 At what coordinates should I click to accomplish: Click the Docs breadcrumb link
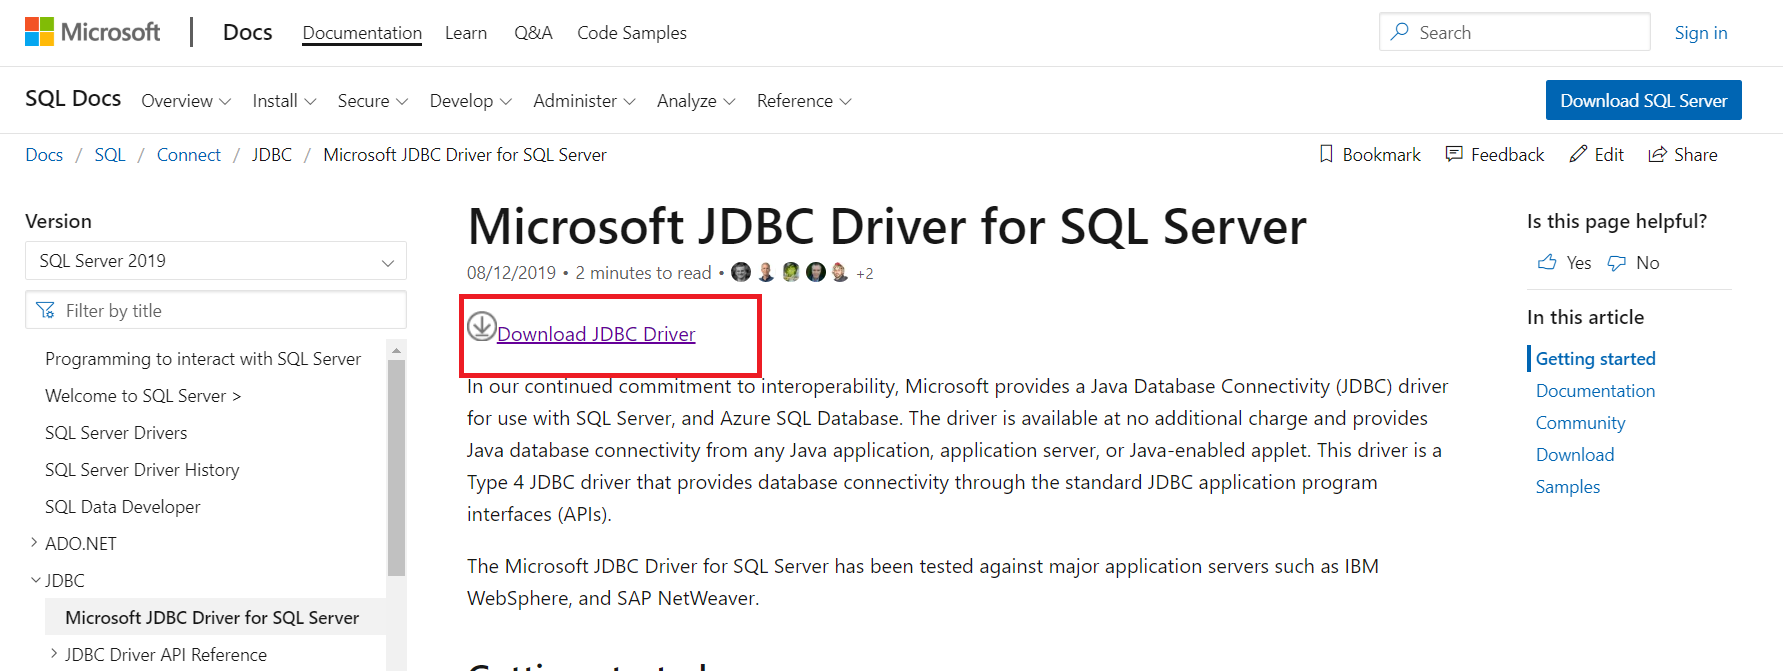click(44, 155)
